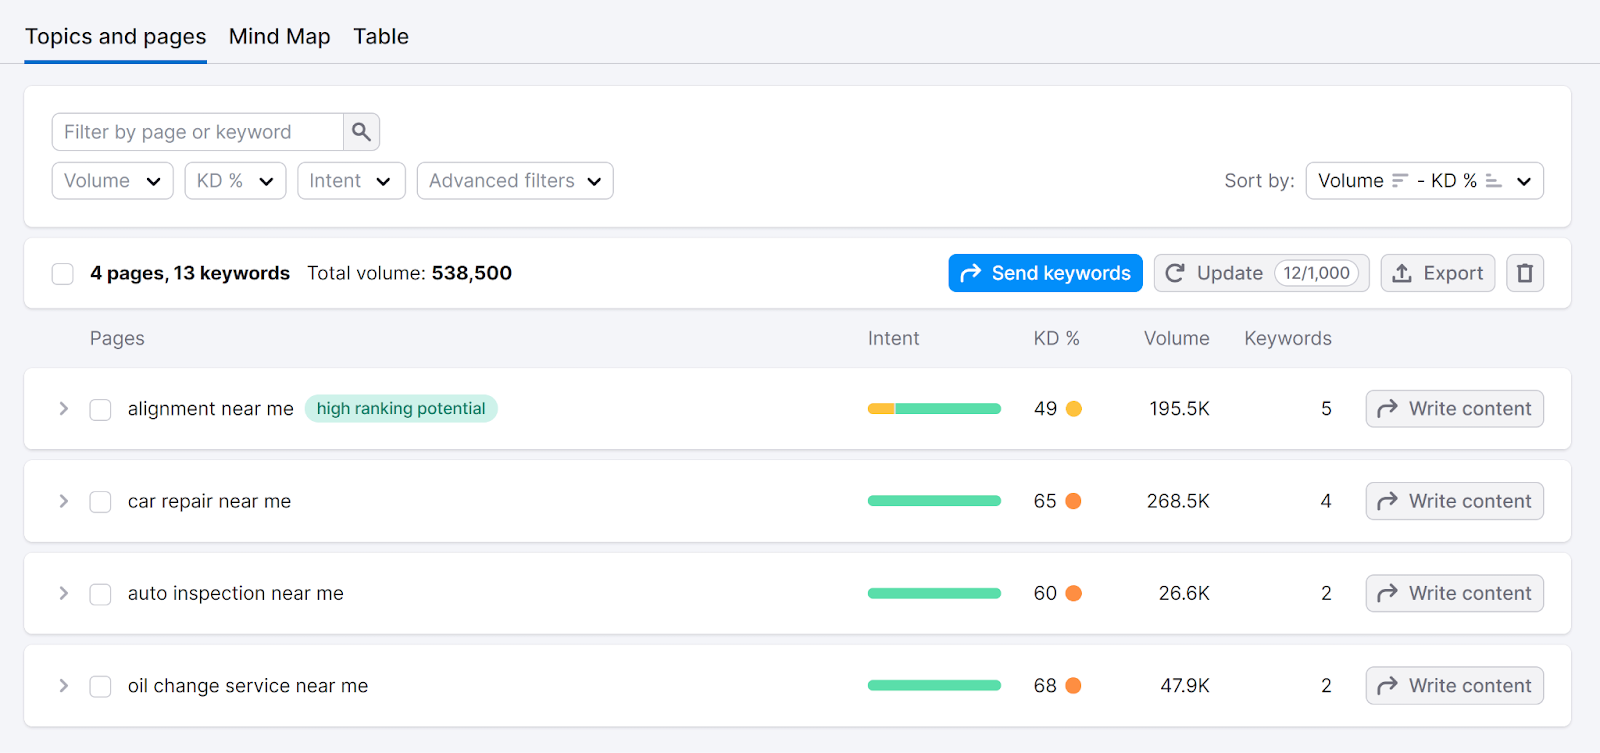Click the Export button

click(1437, 273)
